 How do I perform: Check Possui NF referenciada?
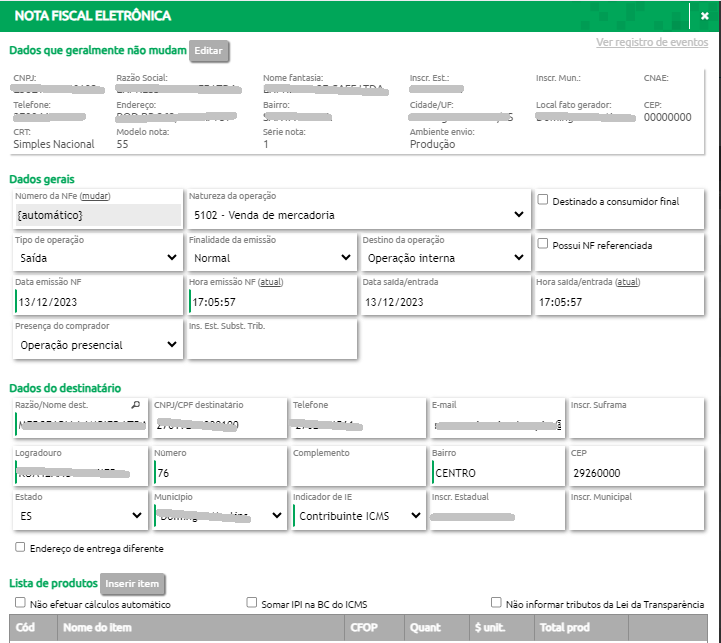[543, 243]
